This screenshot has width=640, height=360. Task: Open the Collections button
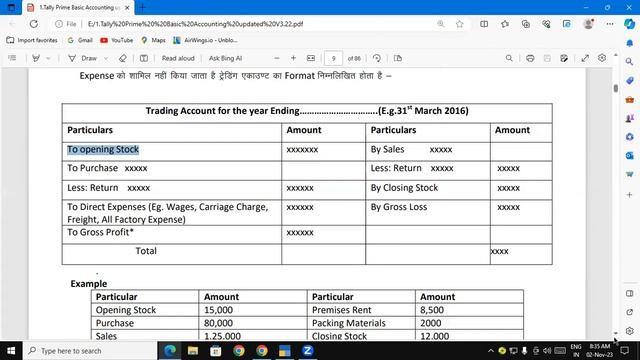pos(526,24)
